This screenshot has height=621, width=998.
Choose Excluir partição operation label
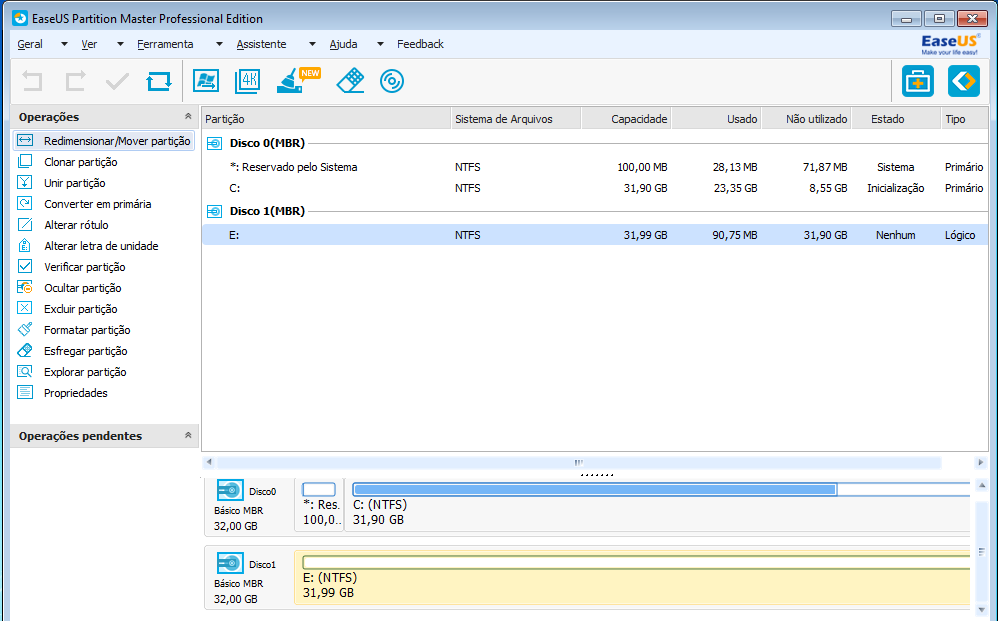[x=81, y=309]
